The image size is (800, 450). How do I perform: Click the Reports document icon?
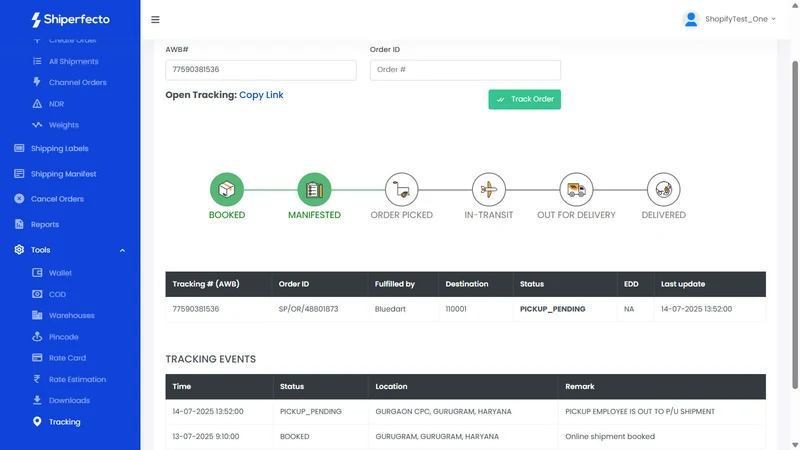(x=19, y=224)
